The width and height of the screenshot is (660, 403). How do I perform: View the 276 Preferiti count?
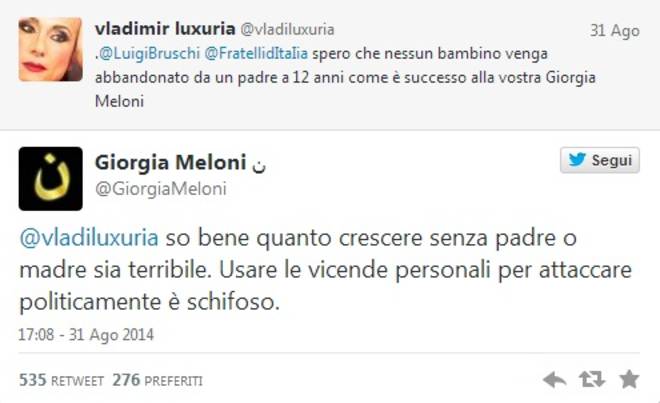(157, 380)
